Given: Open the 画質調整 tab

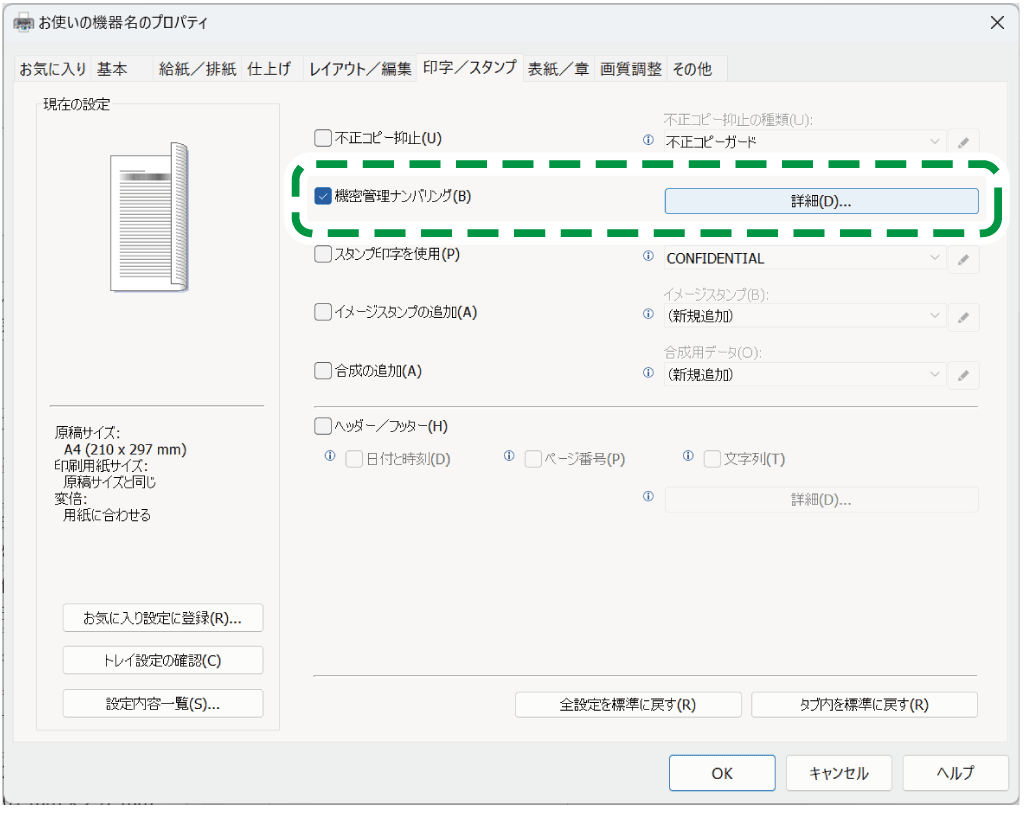Looking at the screenshot, I should pyautogui.click(x=630, y=69).
